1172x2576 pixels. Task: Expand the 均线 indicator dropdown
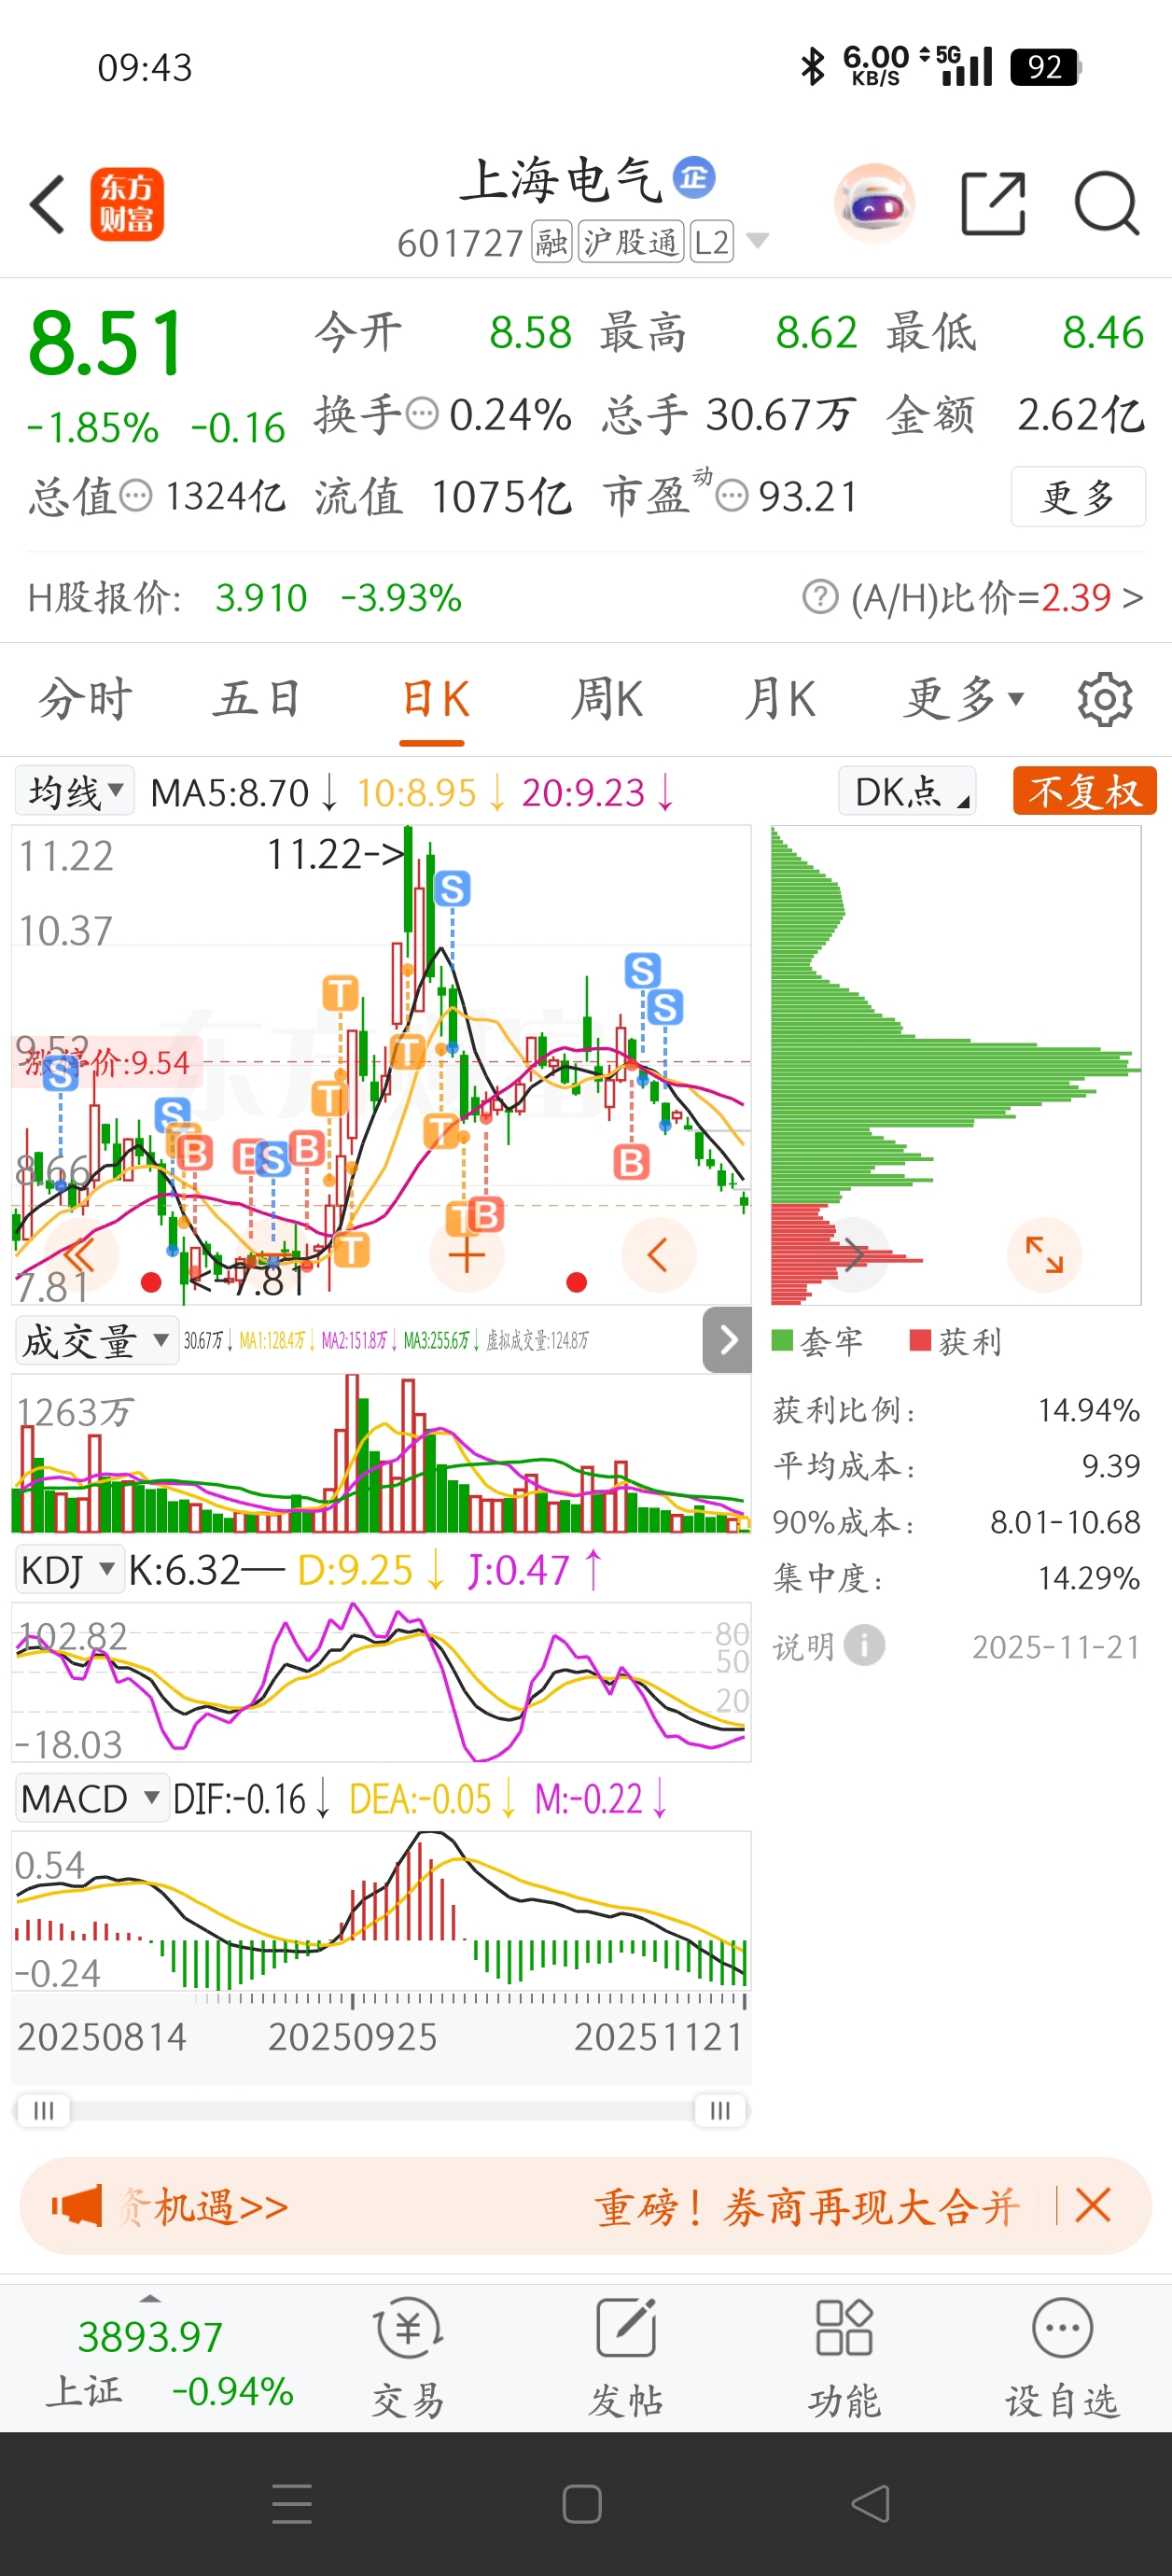click(75, 792)
